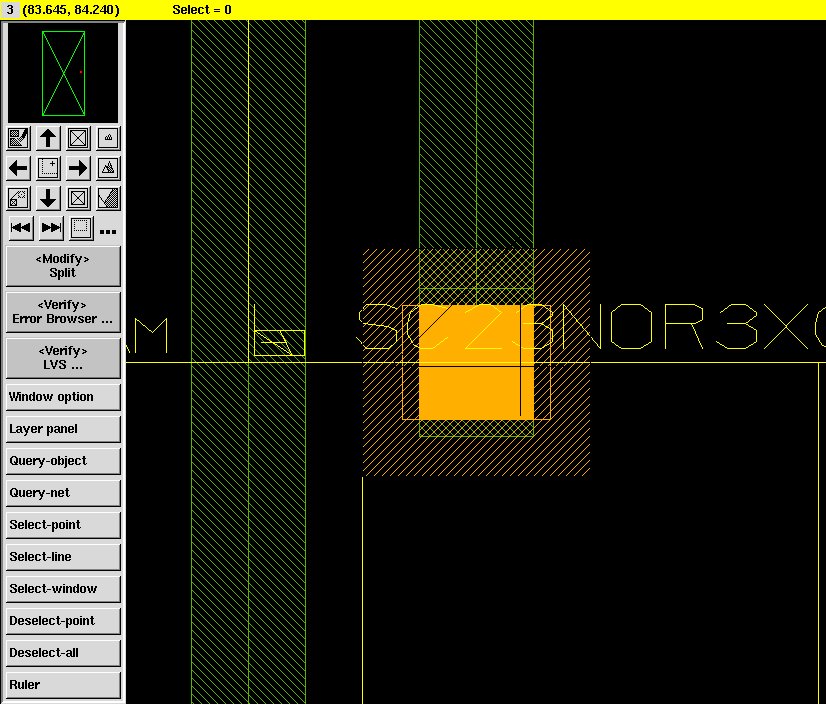Click the dotted square icon beside fast-forward
Image resolution: width=826 pixels, height=704 pixels.
80,228
